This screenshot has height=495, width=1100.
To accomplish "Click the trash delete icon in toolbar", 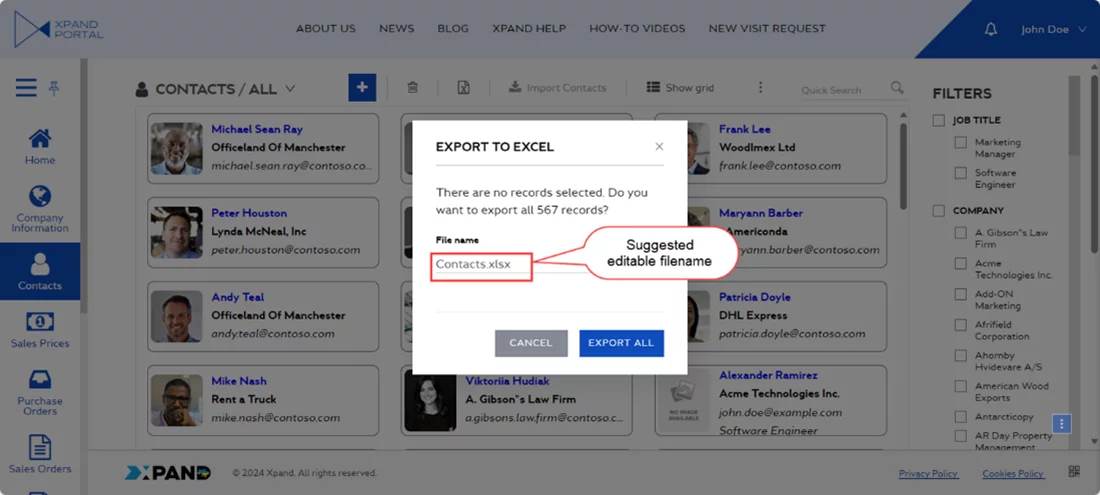I will click(x=413, y=88).
